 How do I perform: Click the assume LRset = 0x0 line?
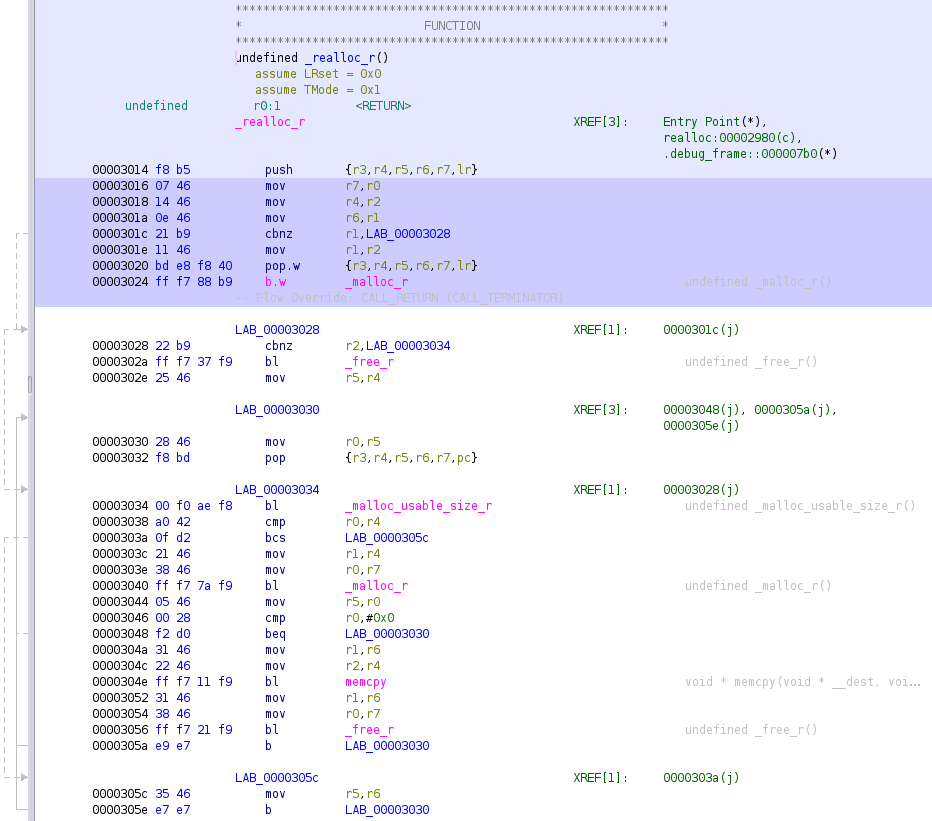click(x=318, y=74)
